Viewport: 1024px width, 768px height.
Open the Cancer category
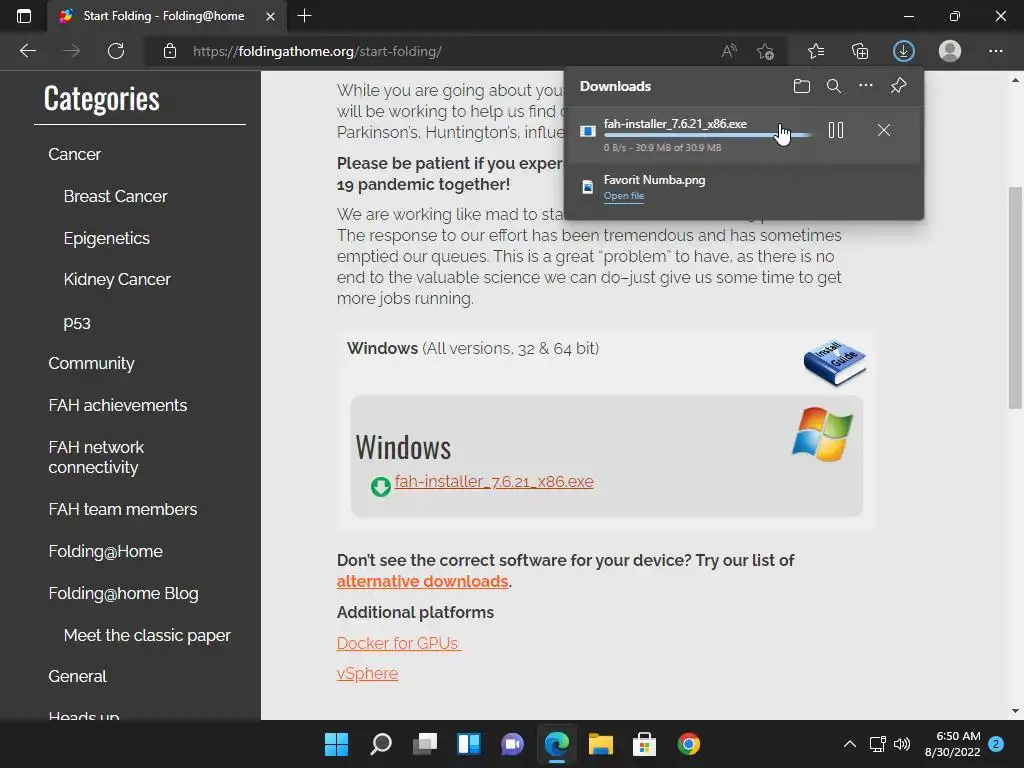coord(74,154)
